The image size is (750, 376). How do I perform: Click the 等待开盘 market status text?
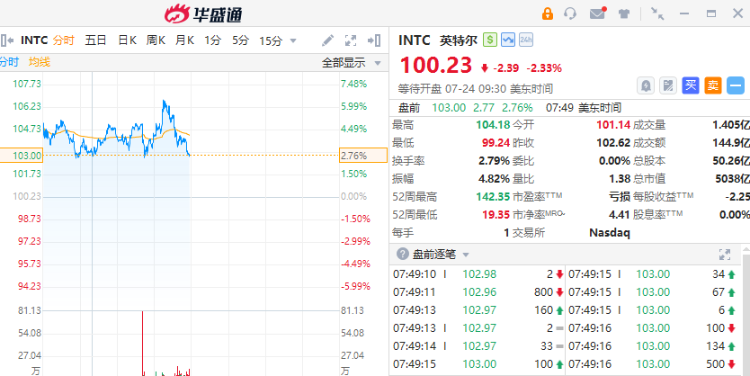pyautogui.click(x=419, y=89)
